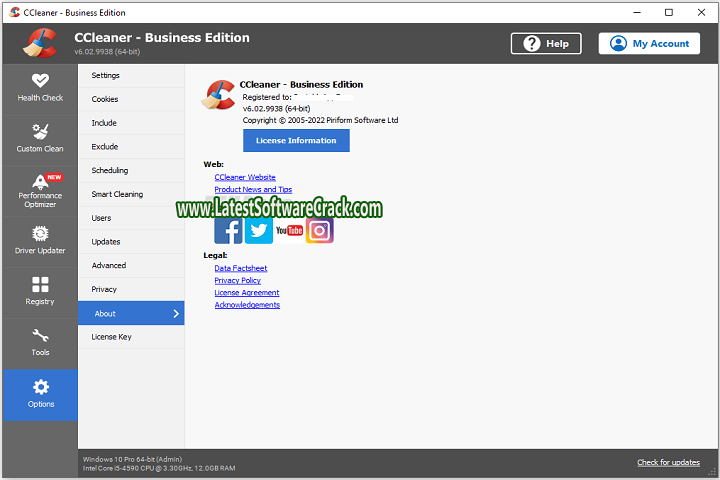The height and width of the screenshot is (480, 720).
Task: Click the Windows 10 Pro system info text
Action: coord(132,459)
